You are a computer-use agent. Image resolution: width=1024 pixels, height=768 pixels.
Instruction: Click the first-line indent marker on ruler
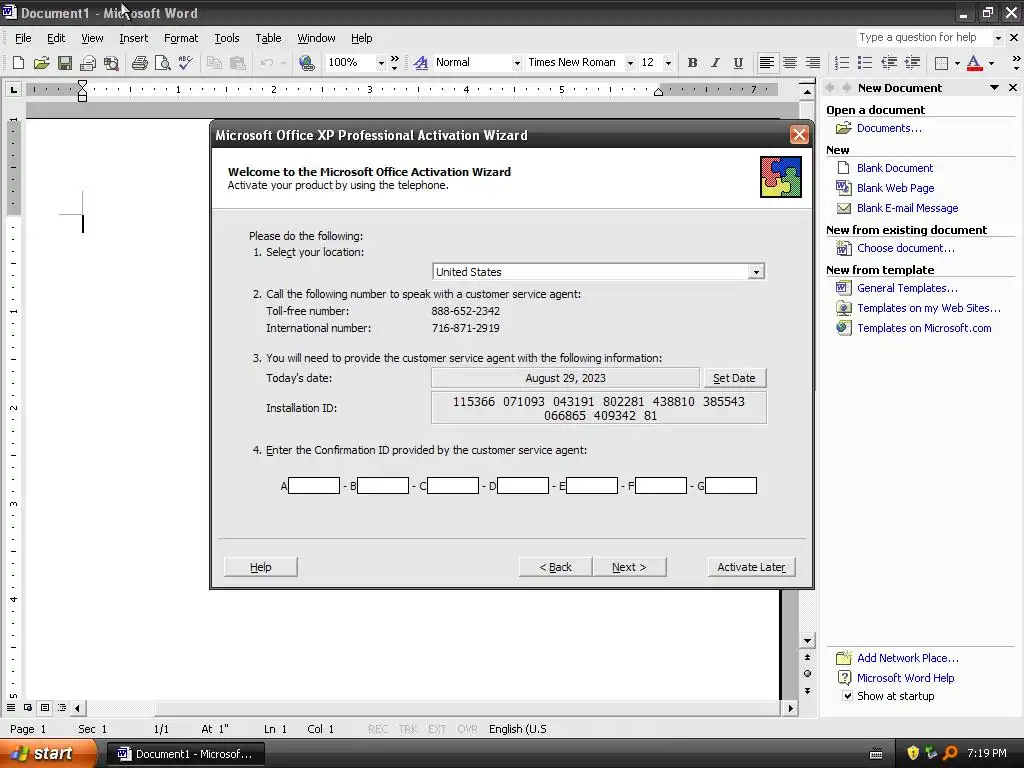(82, 84)
